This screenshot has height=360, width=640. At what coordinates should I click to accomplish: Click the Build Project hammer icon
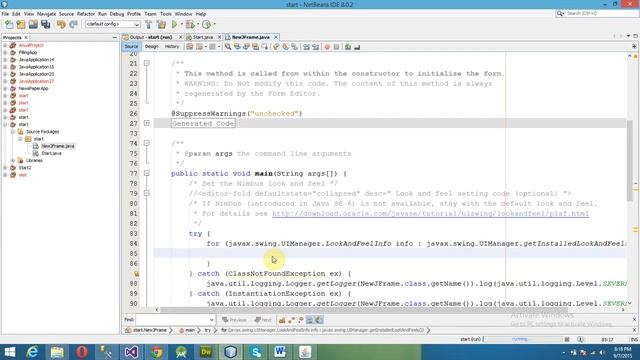pyautogui.click(x=149, y=24)
